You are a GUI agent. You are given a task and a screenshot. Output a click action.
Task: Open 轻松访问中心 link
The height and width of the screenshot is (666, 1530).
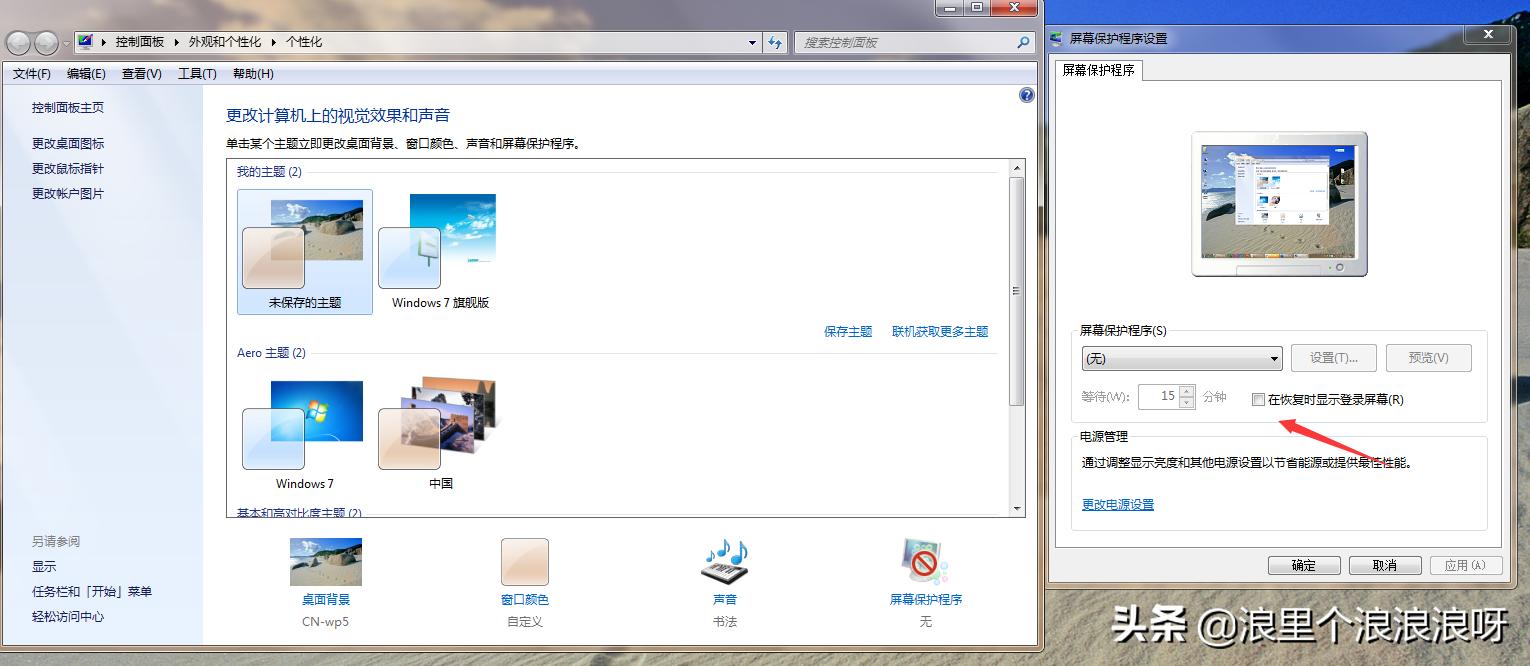68,617
